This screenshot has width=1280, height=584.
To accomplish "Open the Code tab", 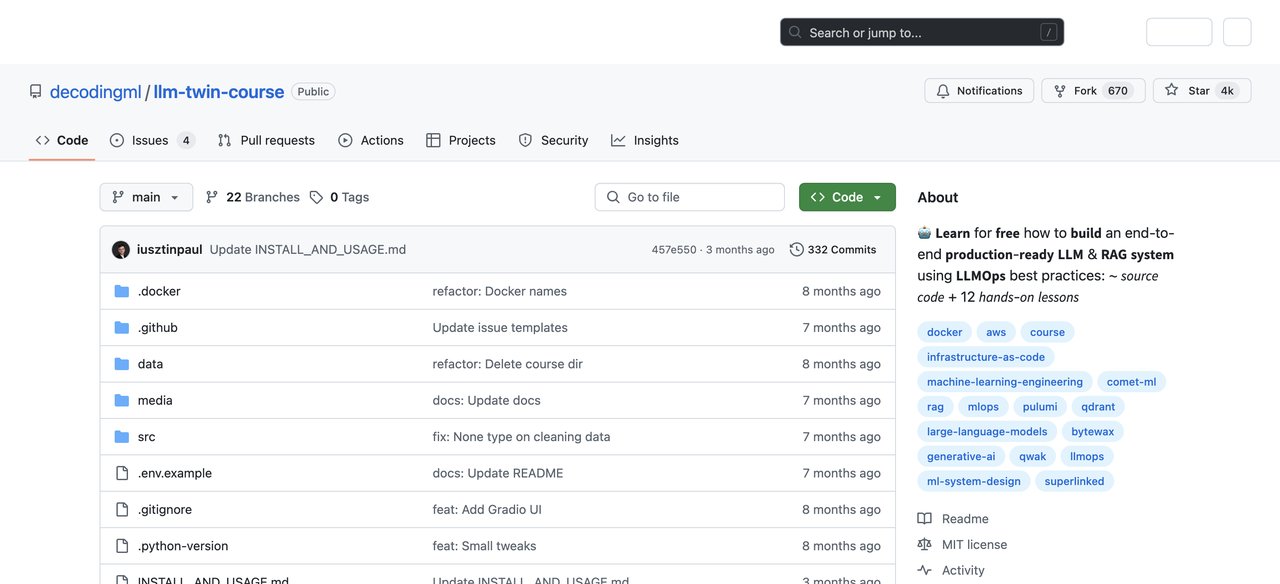I will point(62,140).
